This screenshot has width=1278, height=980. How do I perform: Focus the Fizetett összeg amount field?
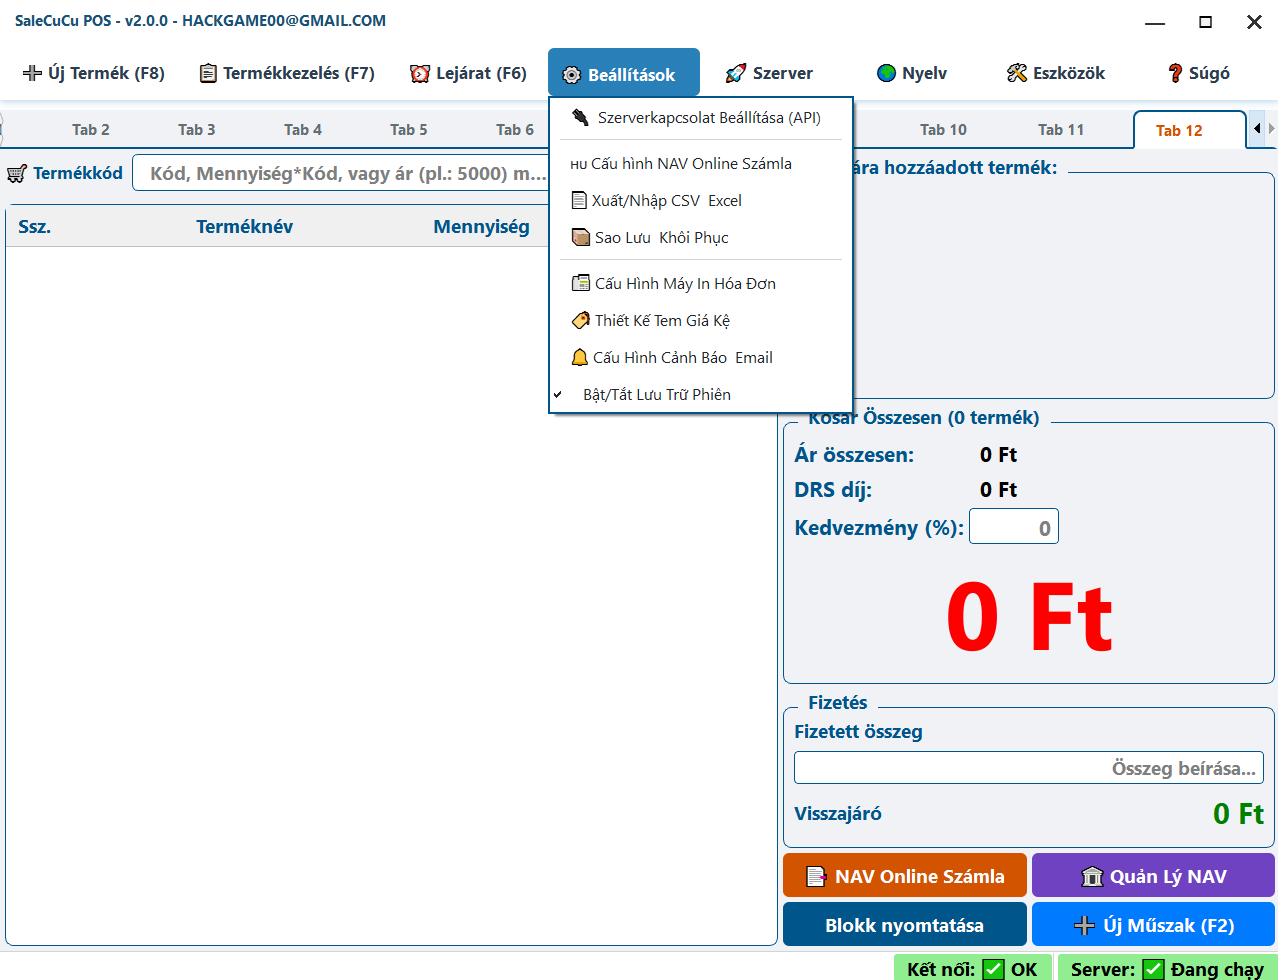pos(1028,768)
